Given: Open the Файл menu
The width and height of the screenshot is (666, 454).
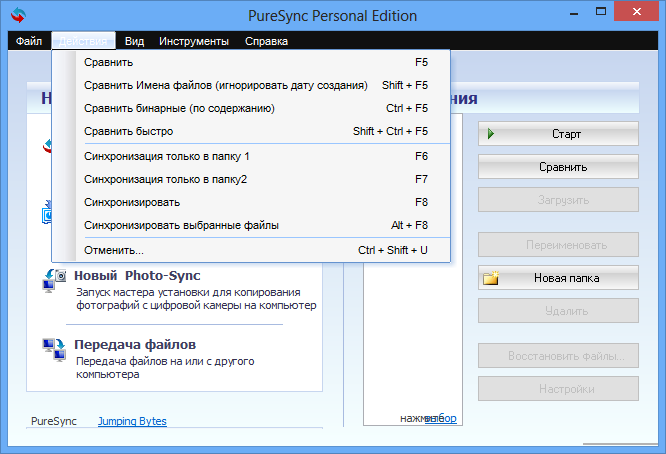Looking at the screenshot, I should point(29,41).
